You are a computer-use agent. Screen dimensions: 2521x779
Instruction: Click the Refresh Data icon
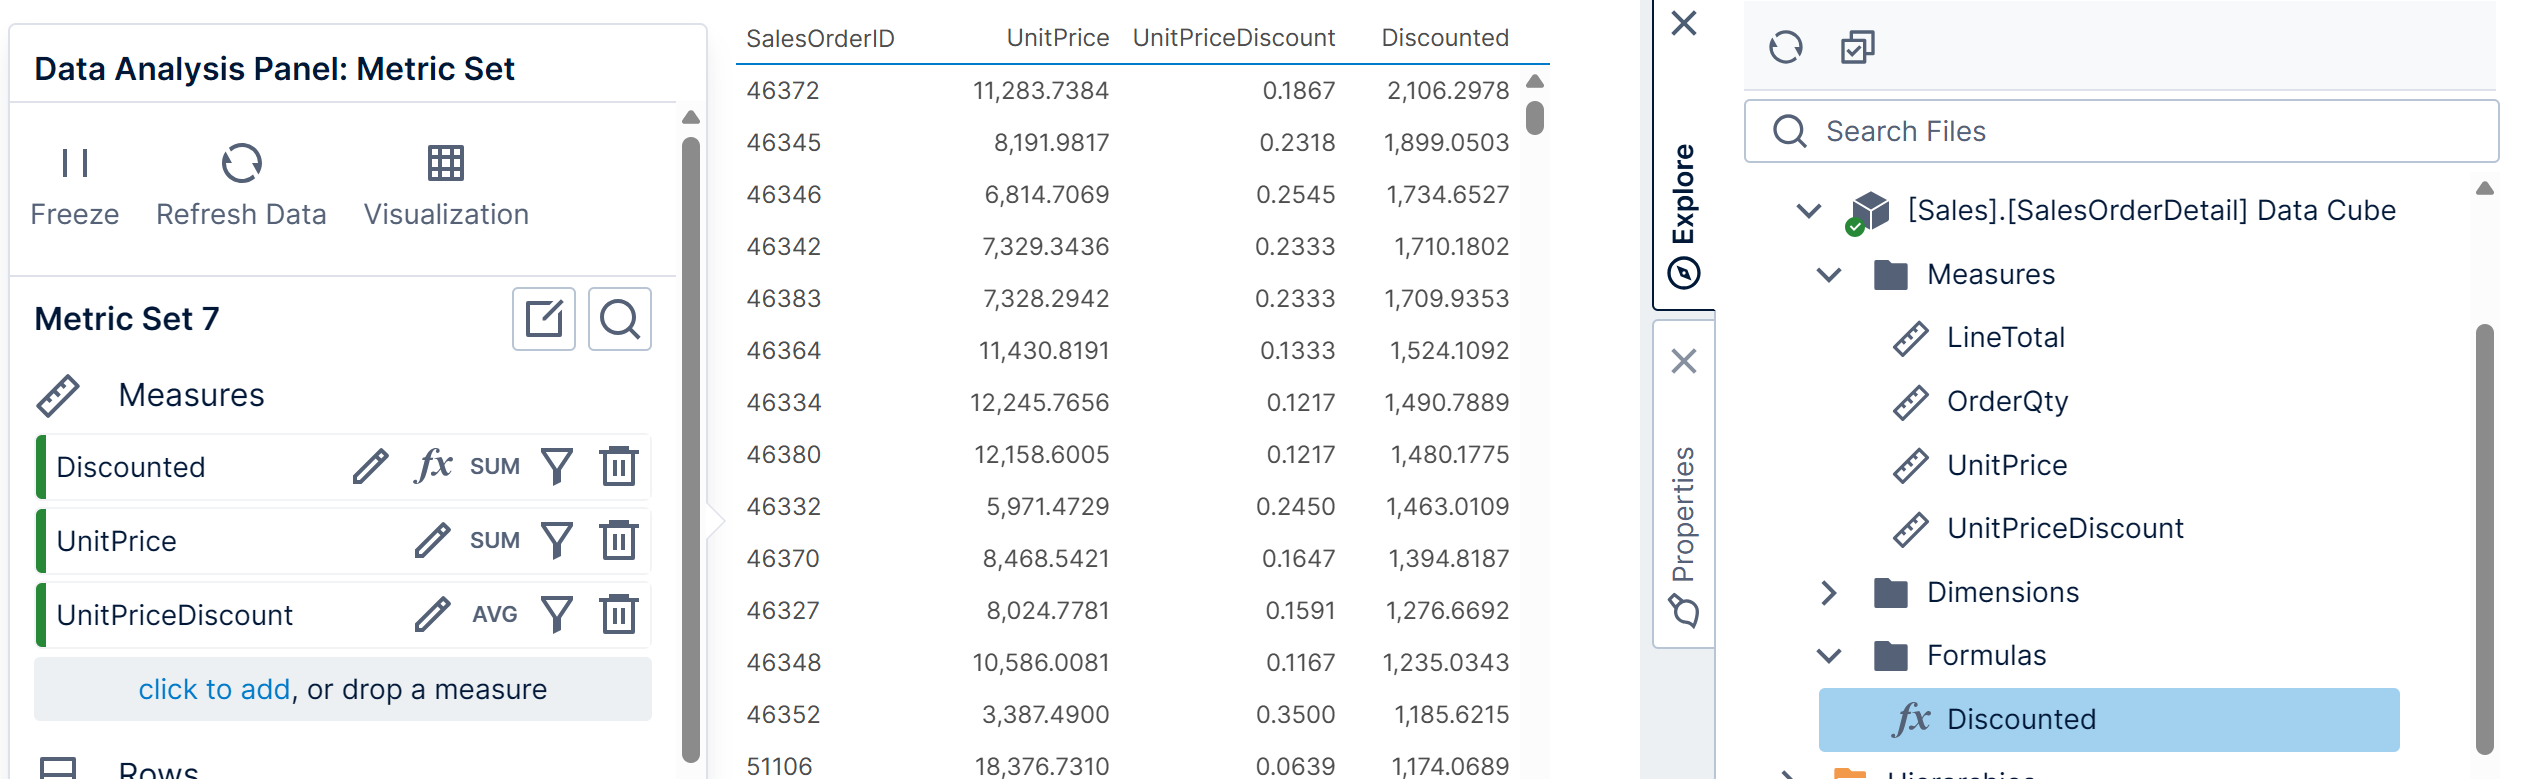pyautogui.click(x=241, y=163)
